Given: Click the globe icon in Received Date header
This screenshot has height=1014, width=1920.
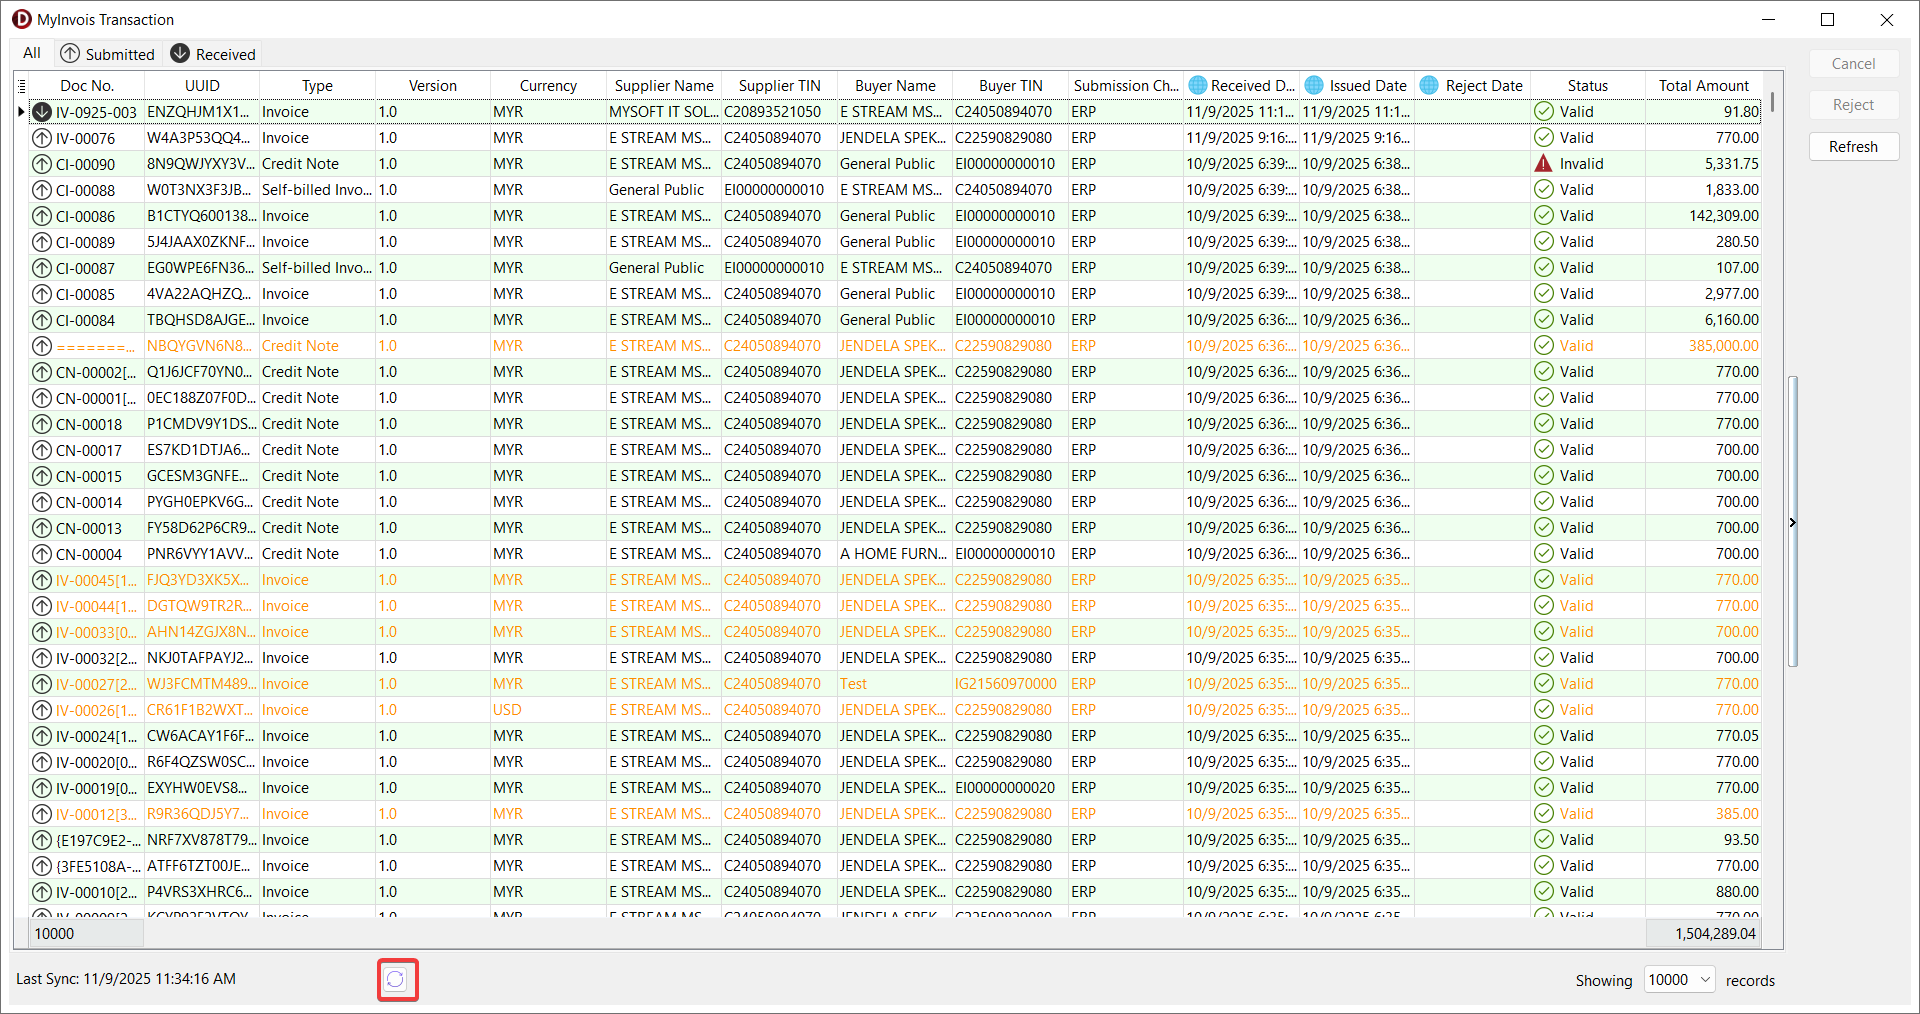Looking at the screenshot, I should point(1197,86).
